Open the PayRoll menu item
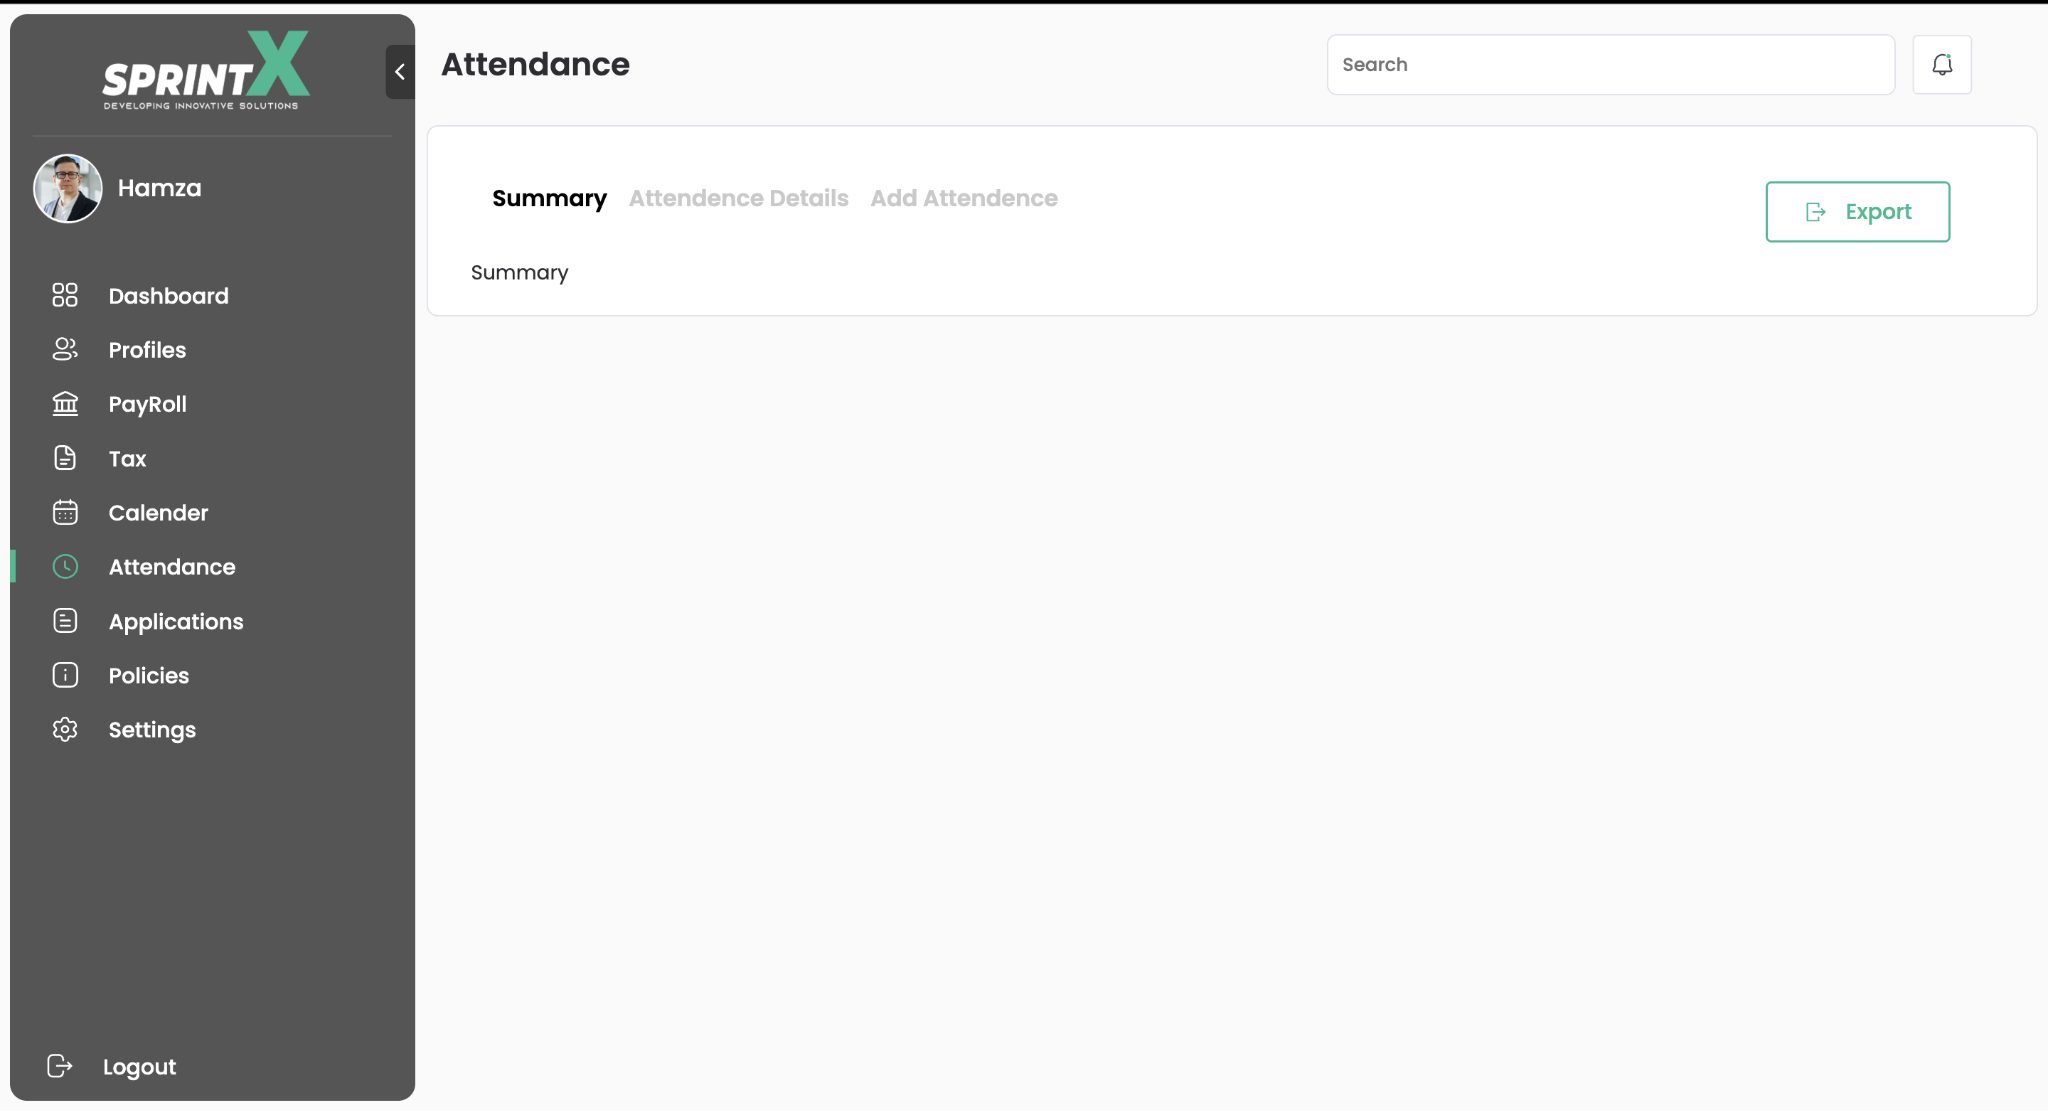 (147, 404)
